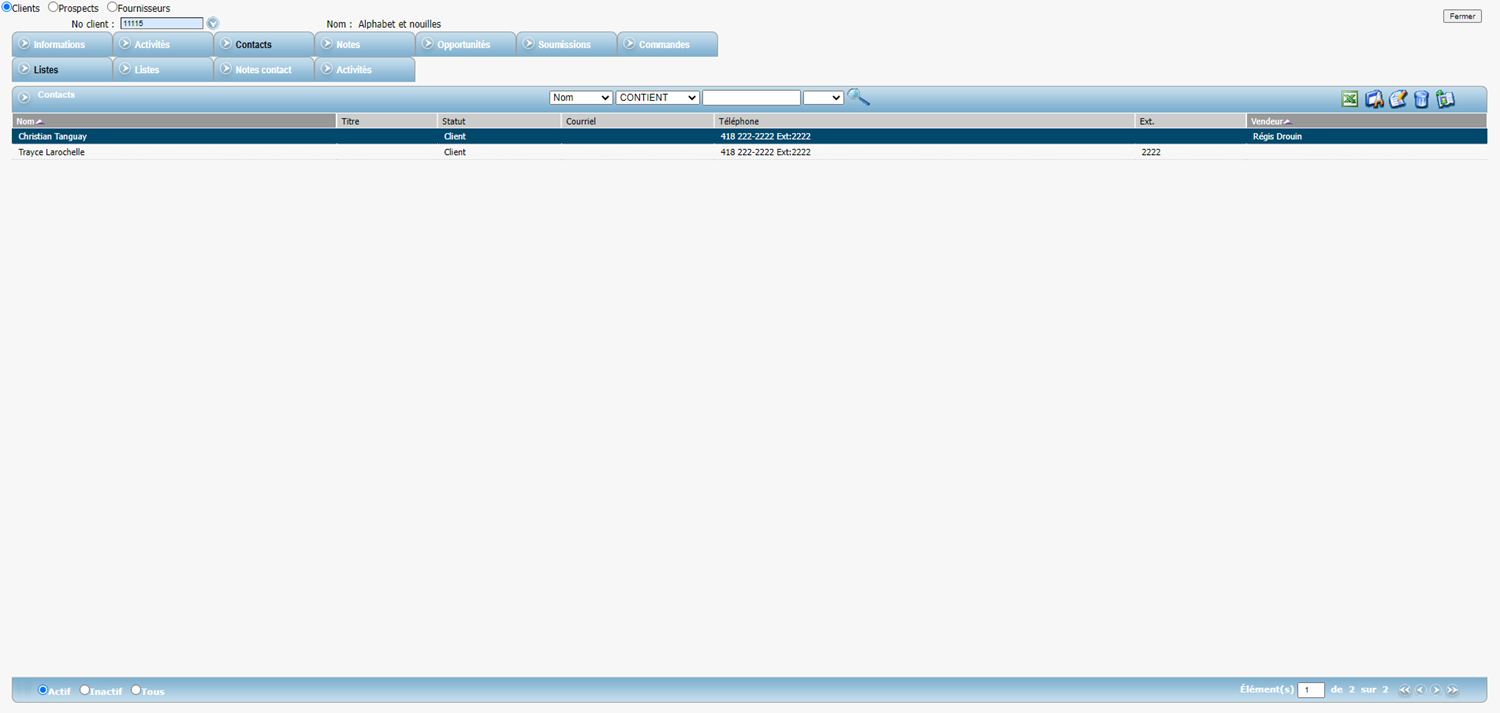
Task: Select the dark-text active Listes tab
Action: pos(62,69)
